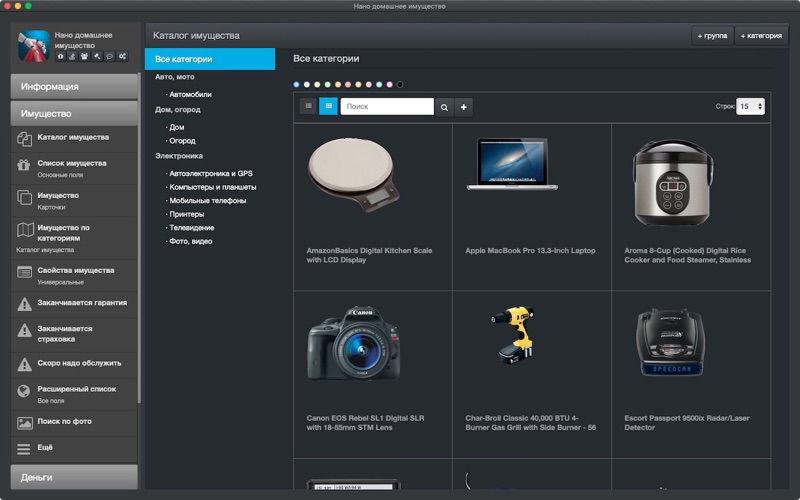The image size is (800, 500).
Task: Pick the white color dot
Action: pyautogui.click(x=307, y=85)
